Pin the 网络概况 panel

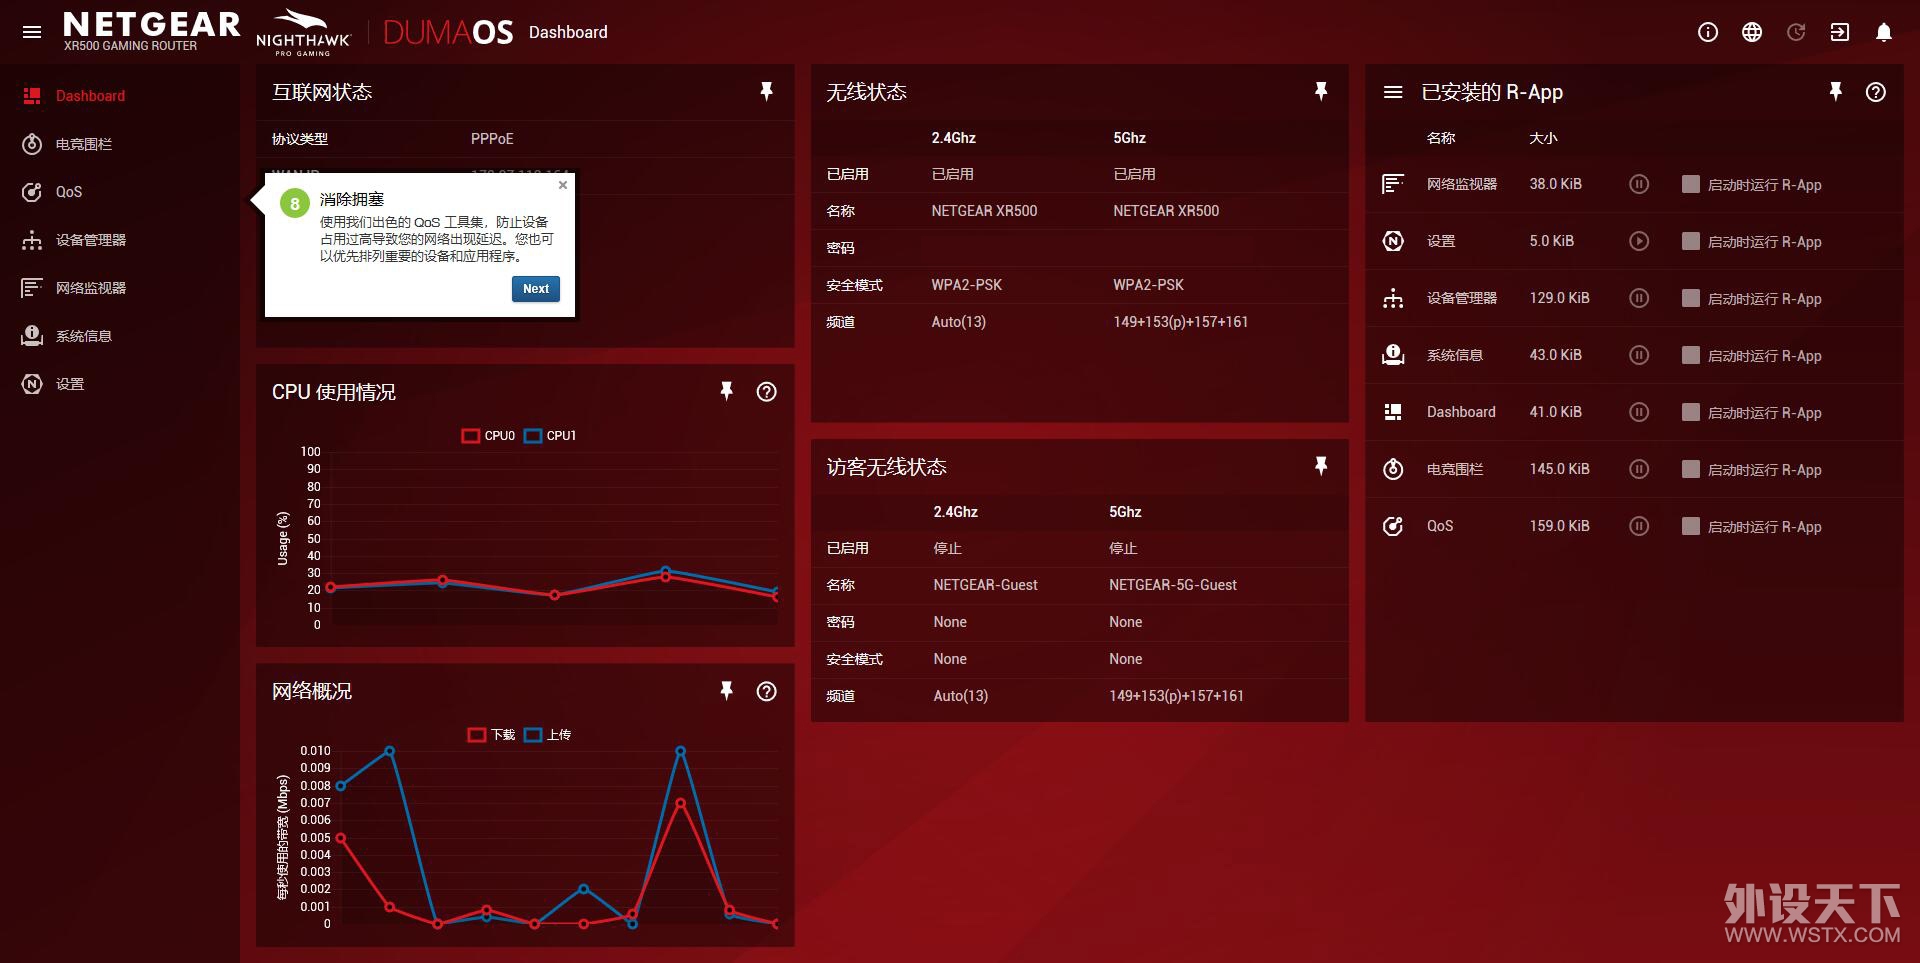(727, 691)
